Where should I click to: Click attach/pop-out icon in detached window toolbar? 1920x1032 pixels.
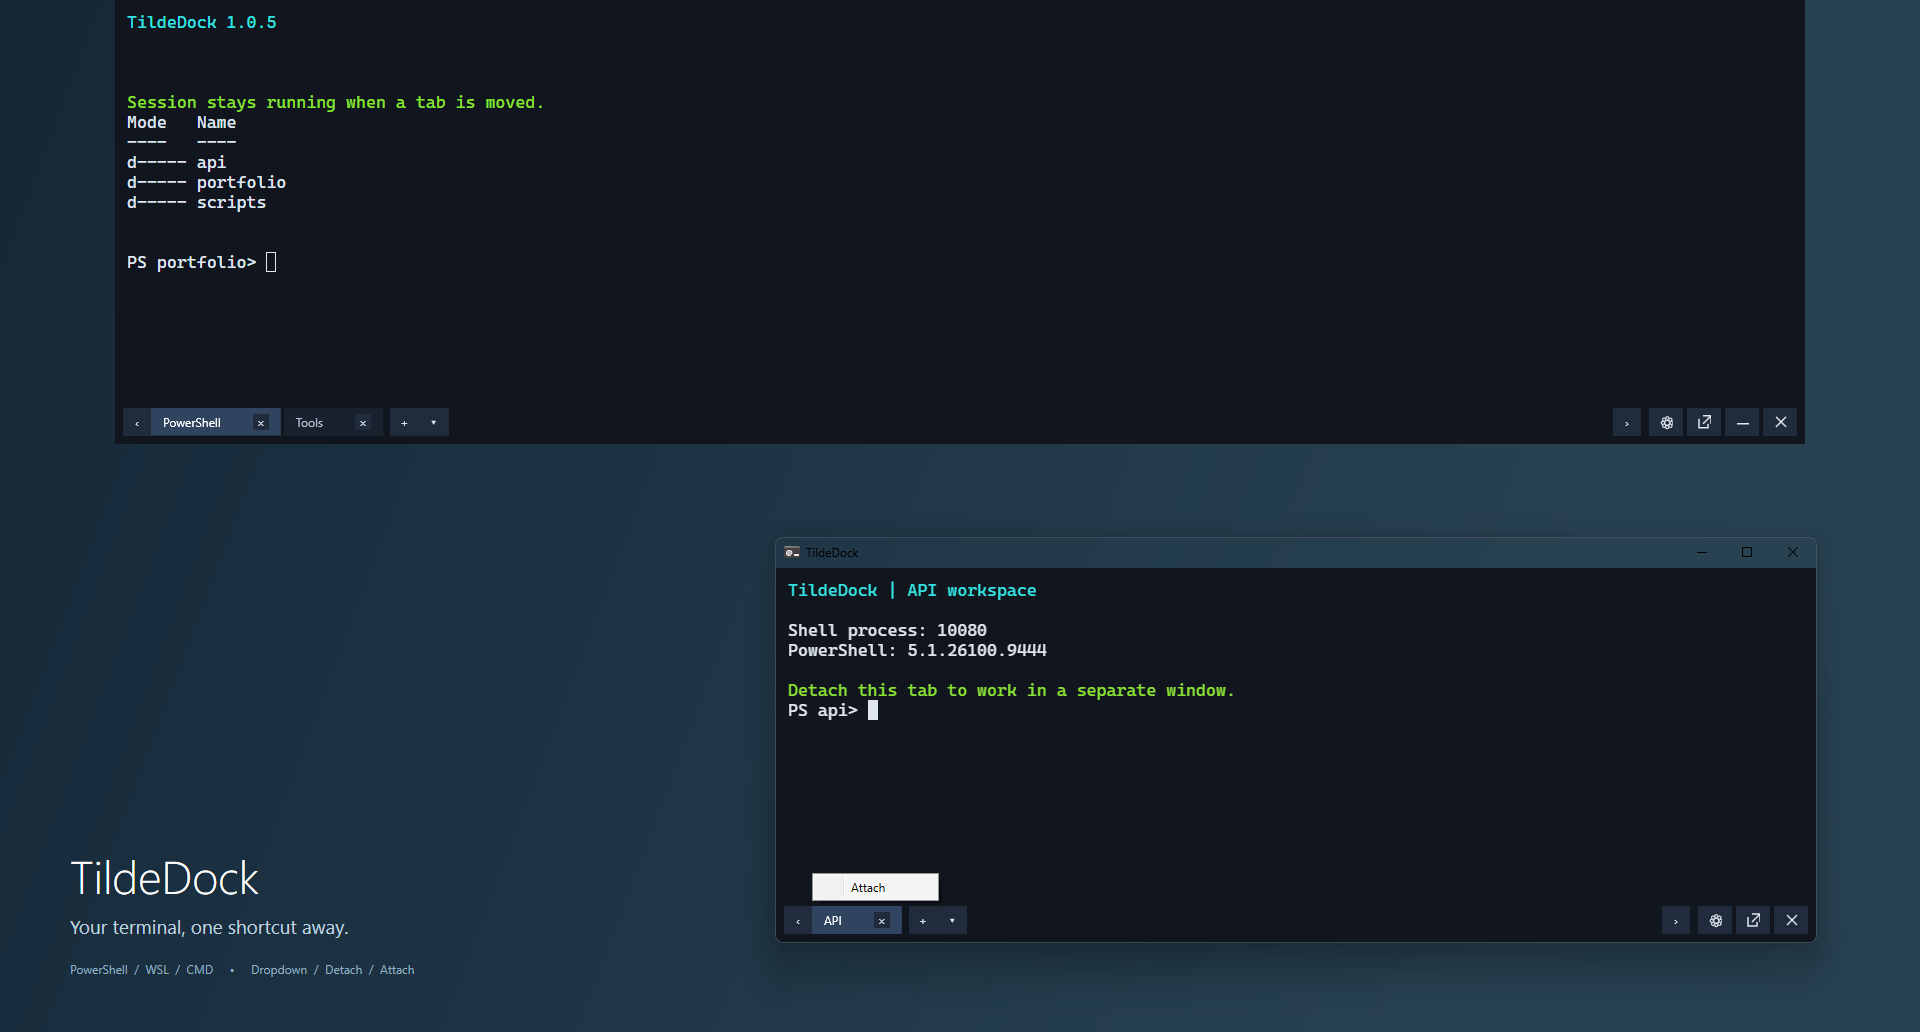(x=1753, y=921)
